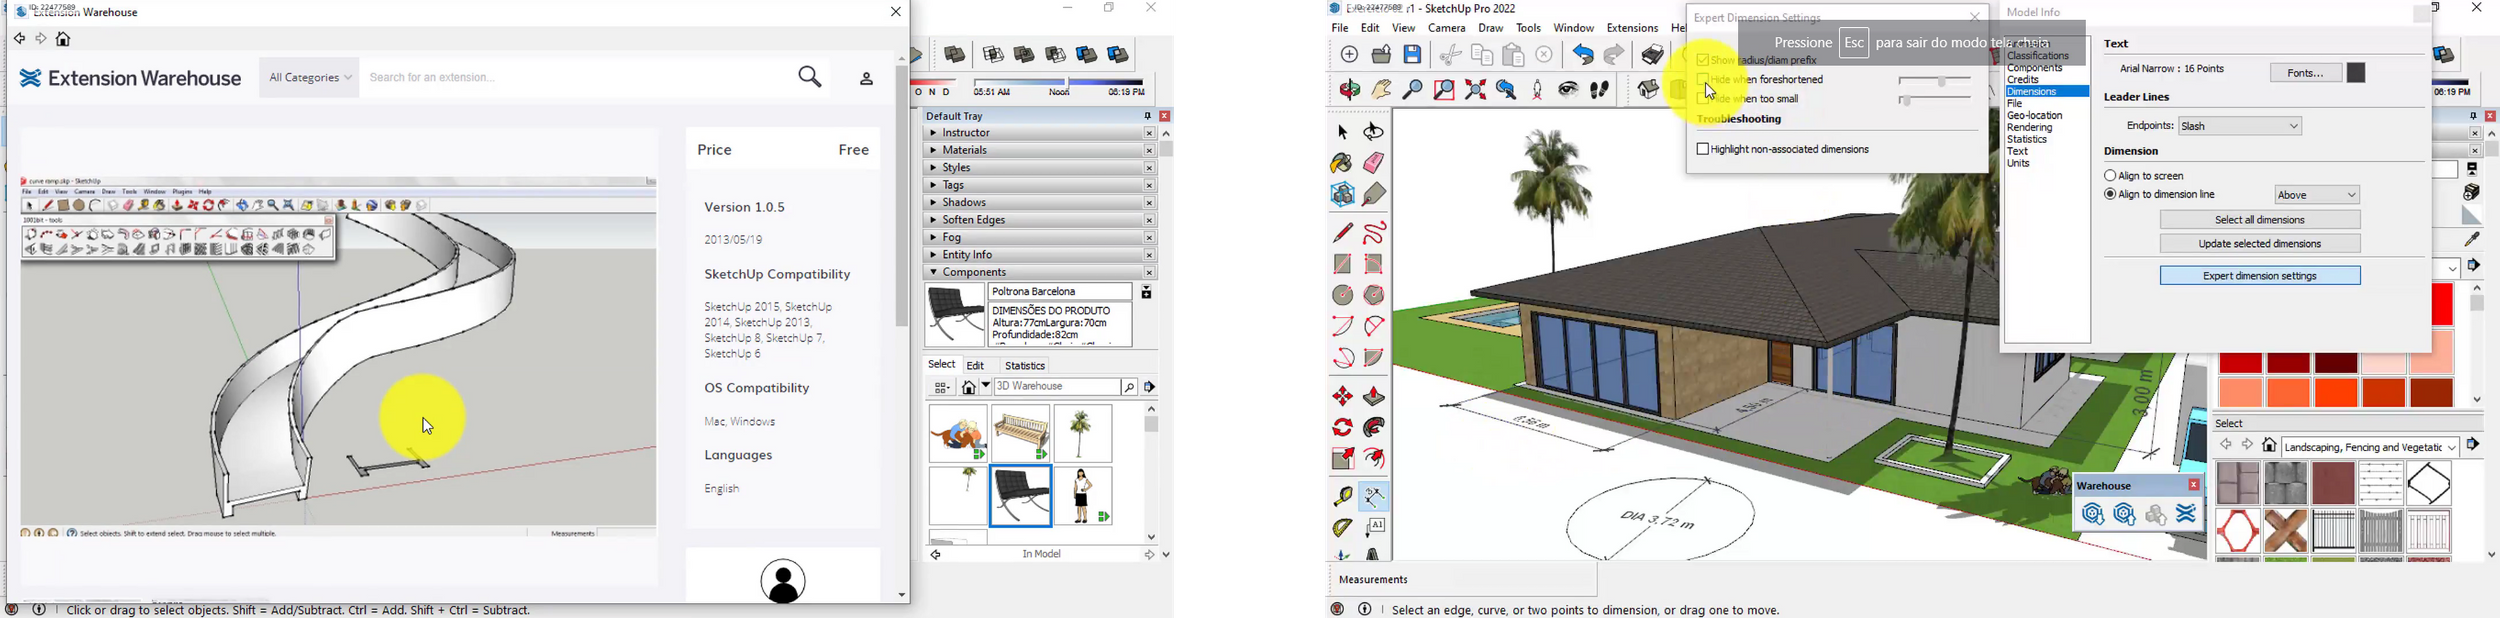Click the Save file icon
Screen dimensions: 2500x618
click(1413, 55)
